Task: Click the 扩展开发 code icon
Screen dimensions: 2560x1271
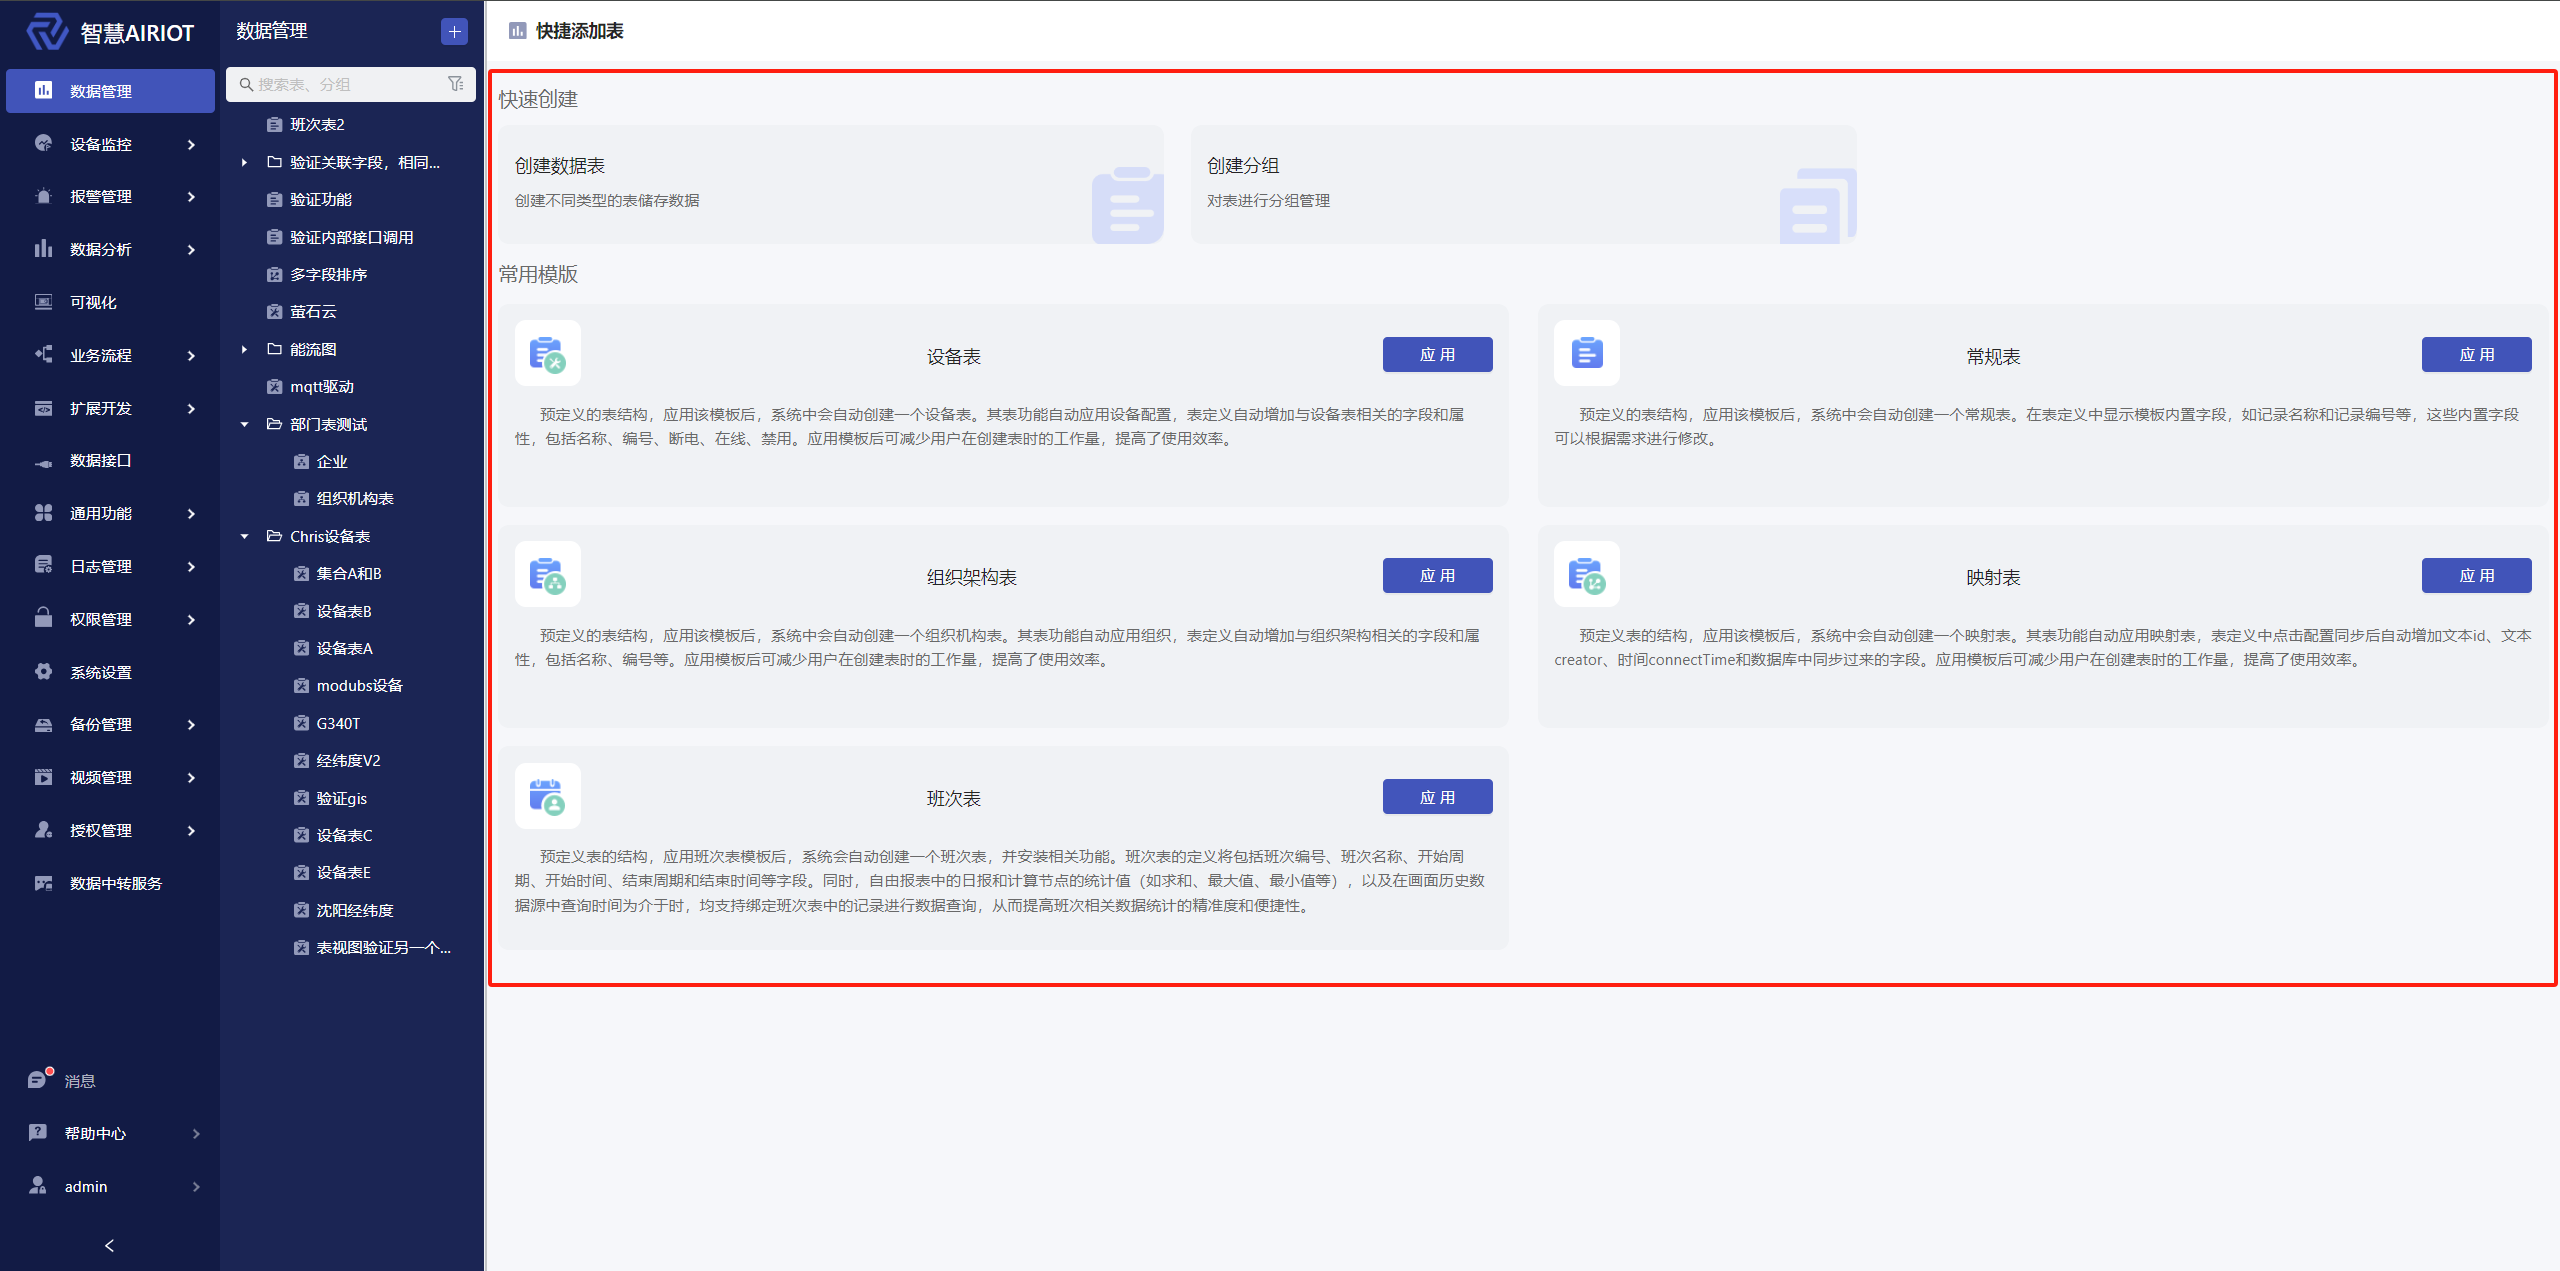Action: 43,408
